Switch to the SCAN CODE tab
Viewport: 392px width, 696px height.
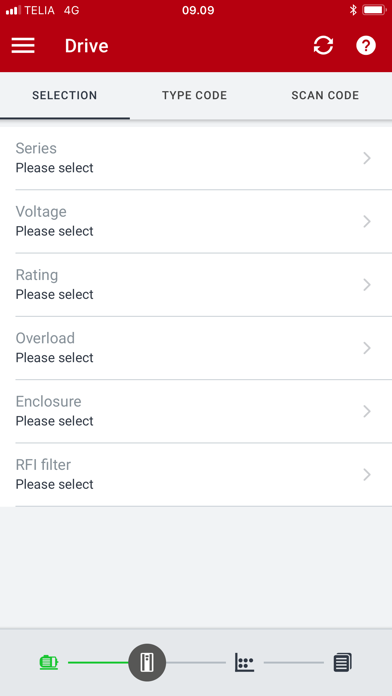click(325, 95)
